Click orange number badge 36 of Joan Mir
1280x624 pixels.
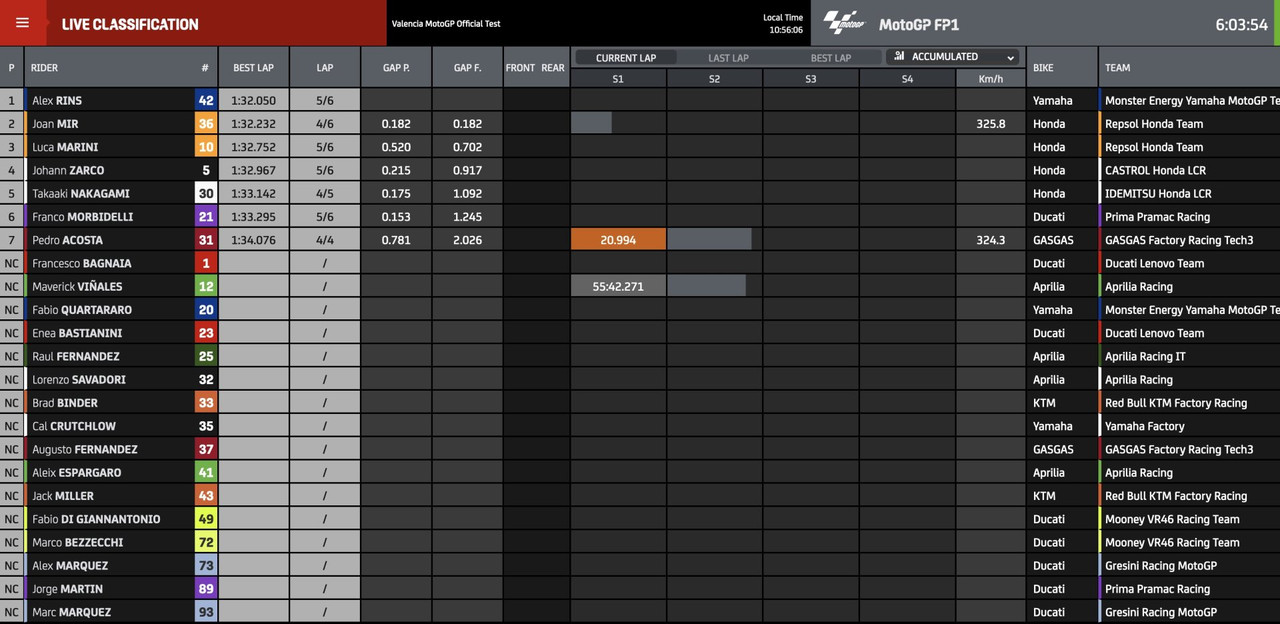click(x=206, y=124)
